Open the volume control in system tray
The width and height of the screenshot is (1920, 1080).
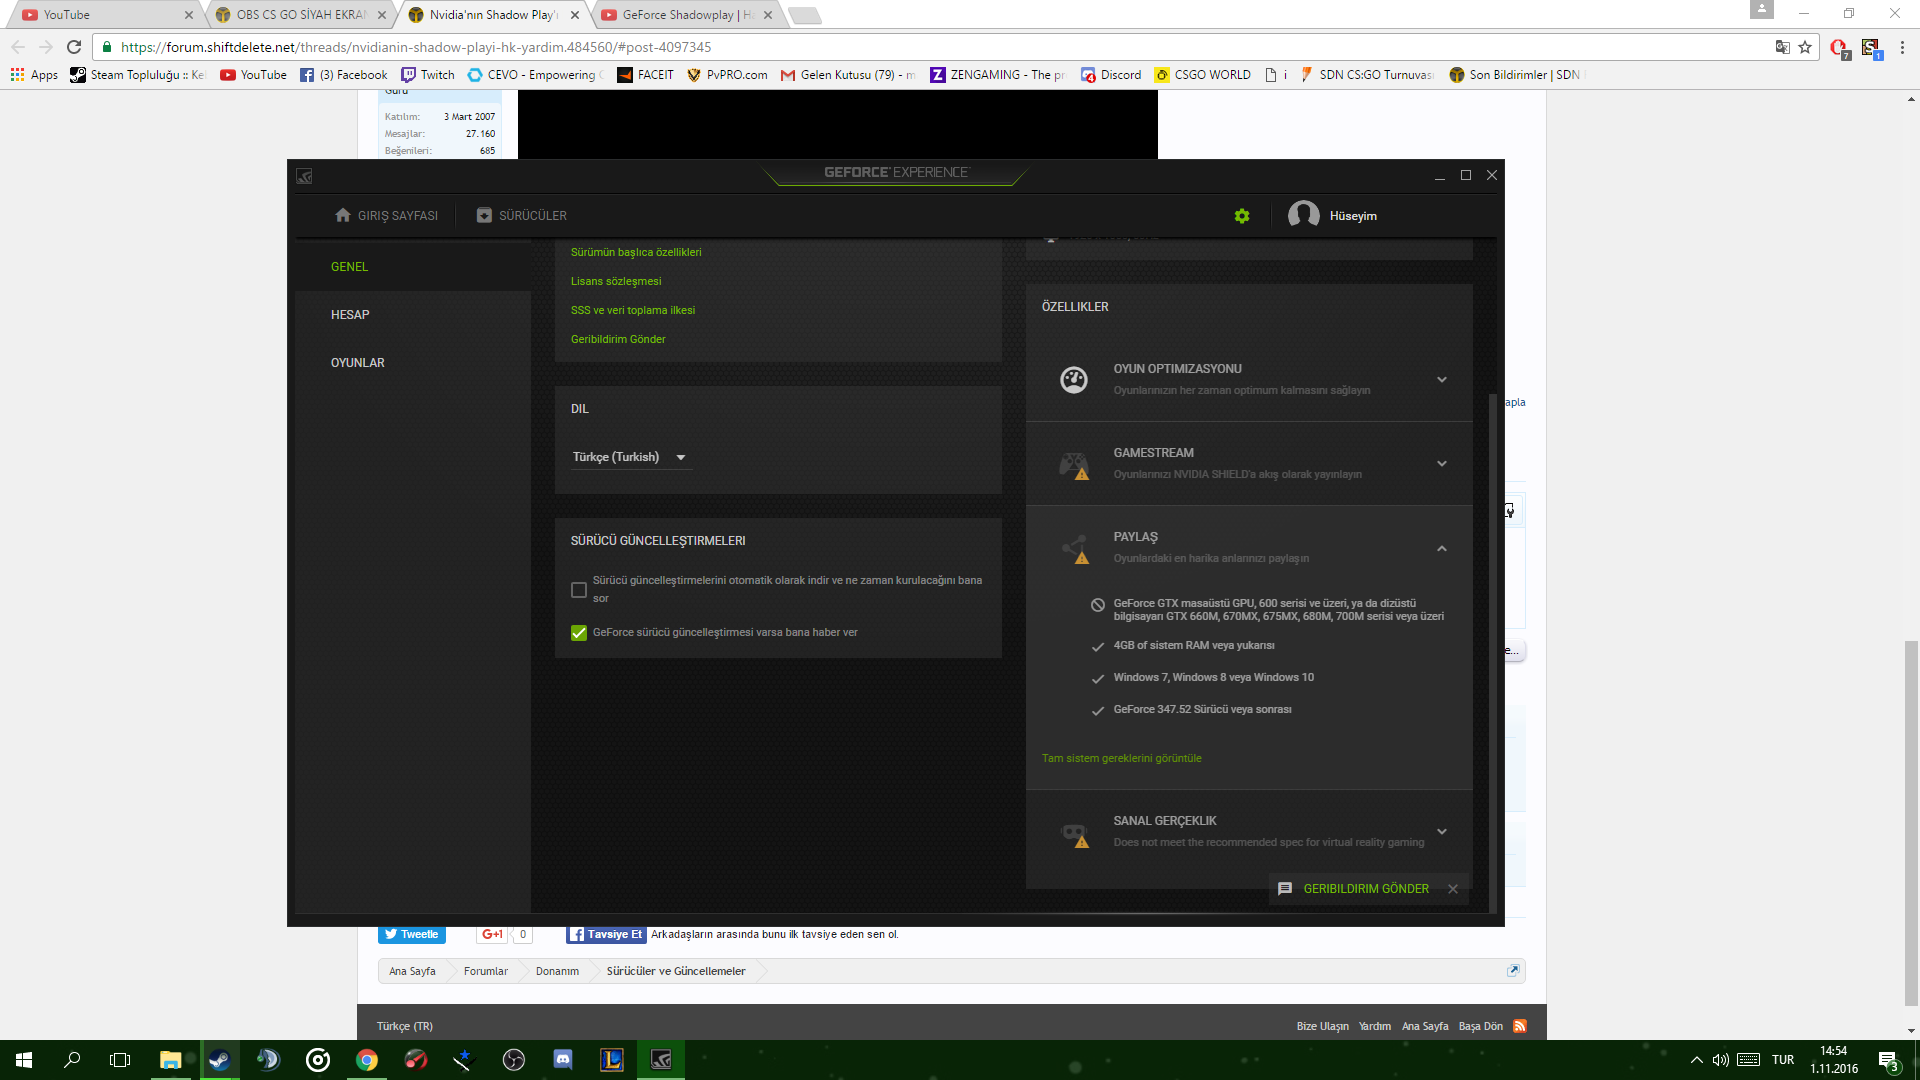point(1721,1060)
